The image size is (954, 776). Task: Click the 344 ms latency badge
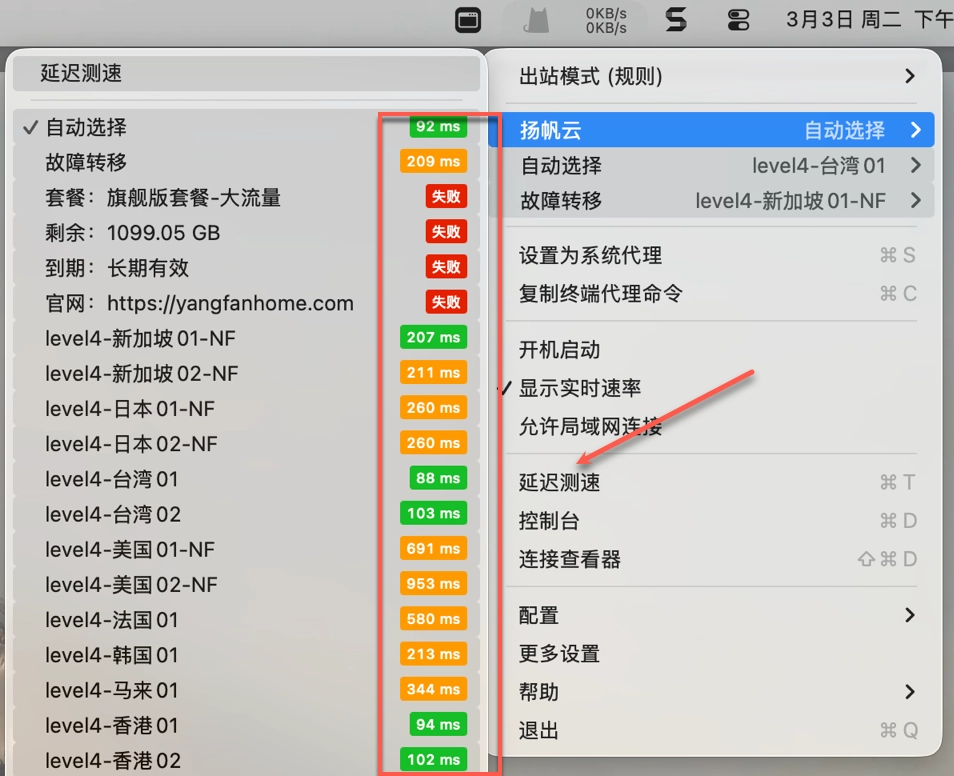pos(433,690)
